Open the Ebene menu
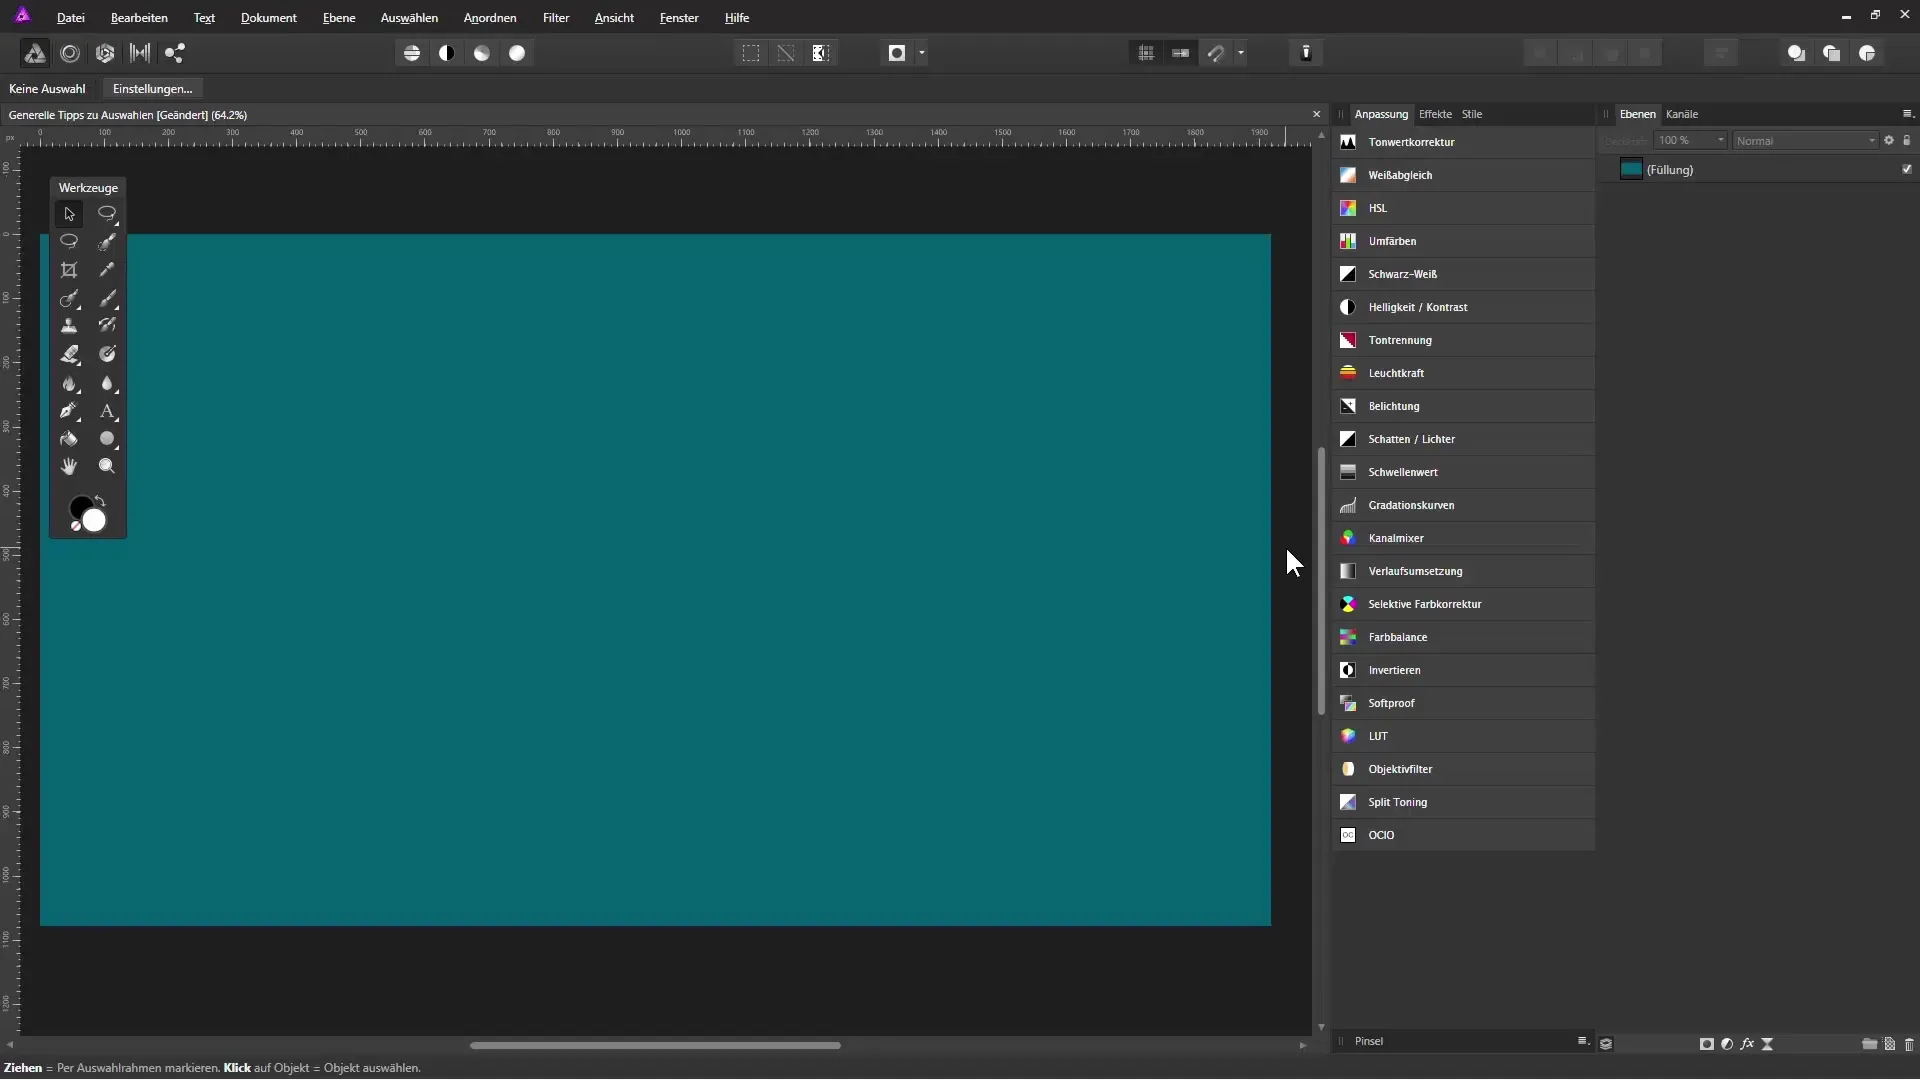This screenshot has height=1080, width=1920. click(339, 18)
